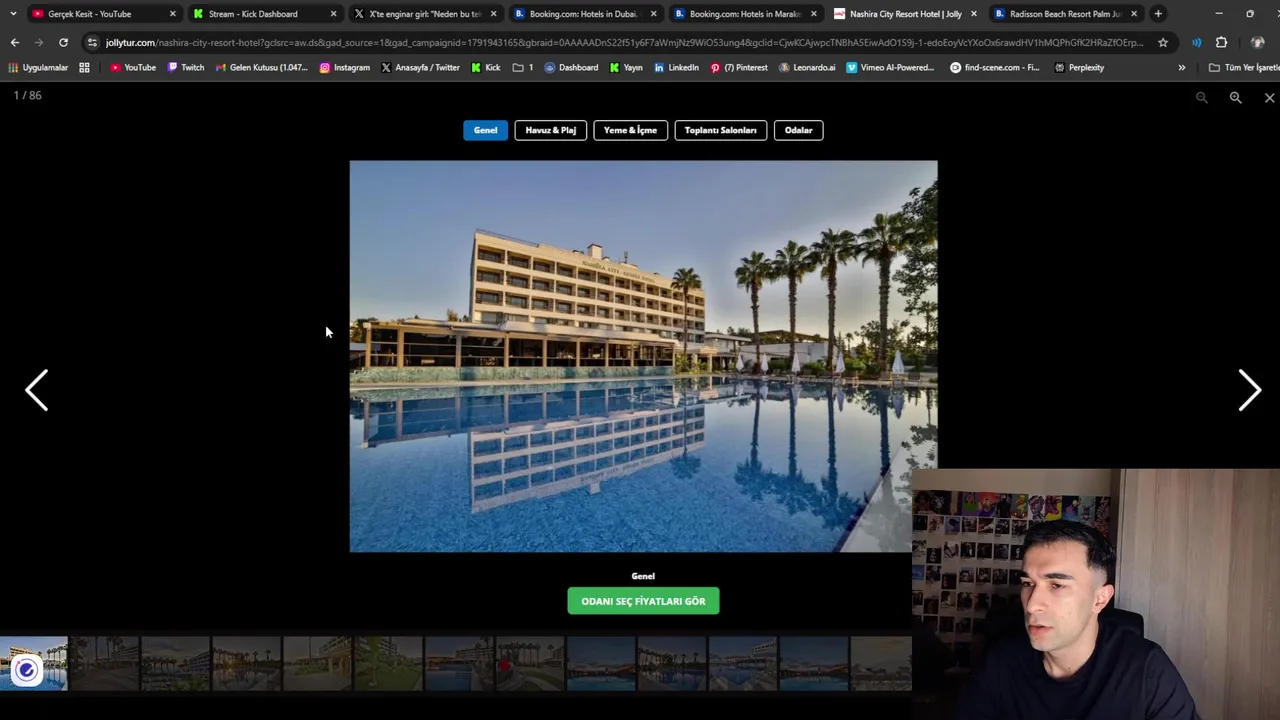Open a new browser tab
The height and width of the screenshot is (720, 1280).
tap(1158, 14)
